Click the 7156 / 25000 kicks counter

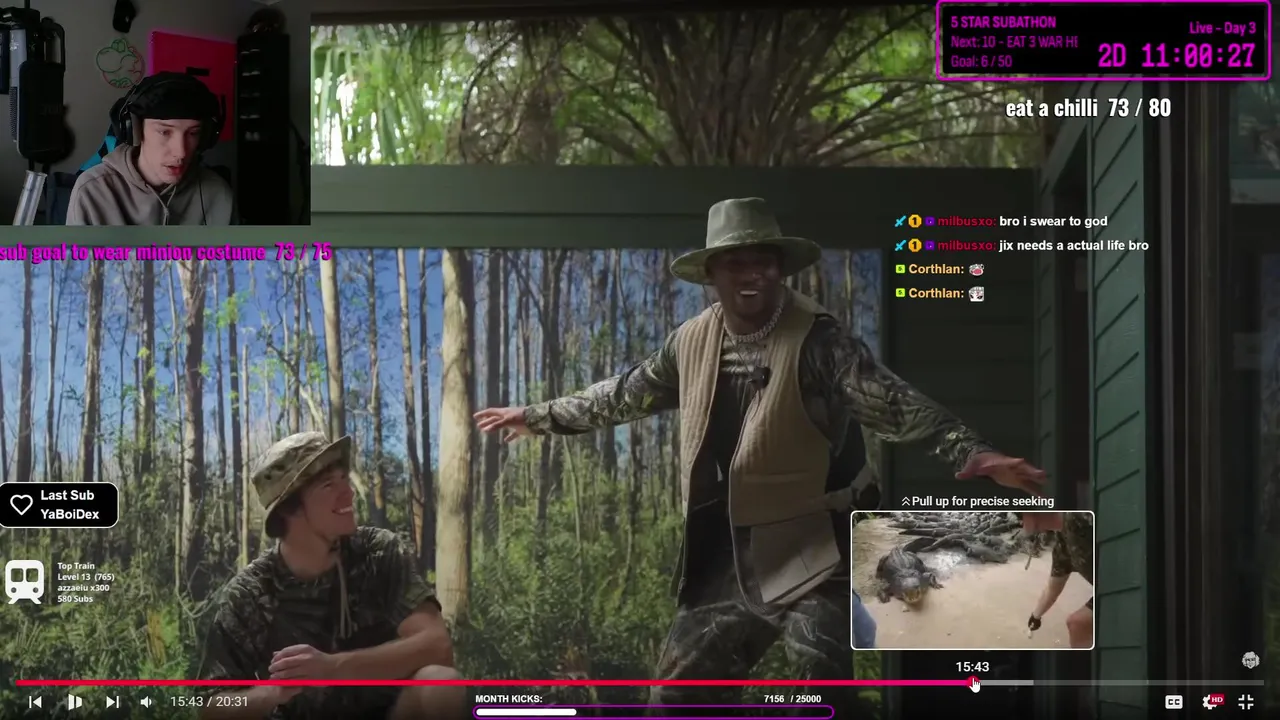(x=792, y=699)
